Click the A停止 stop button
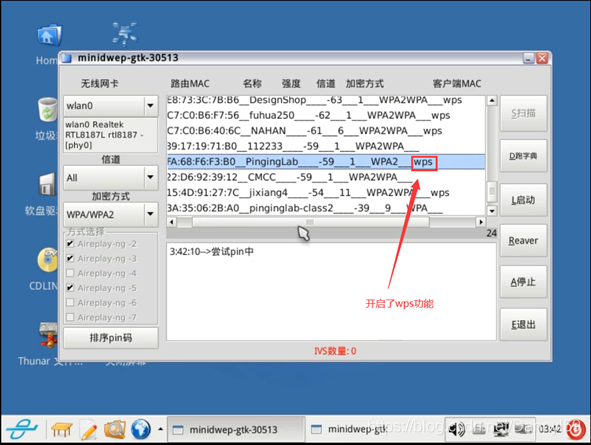This screenshot has height=445, width=591. 523,282
